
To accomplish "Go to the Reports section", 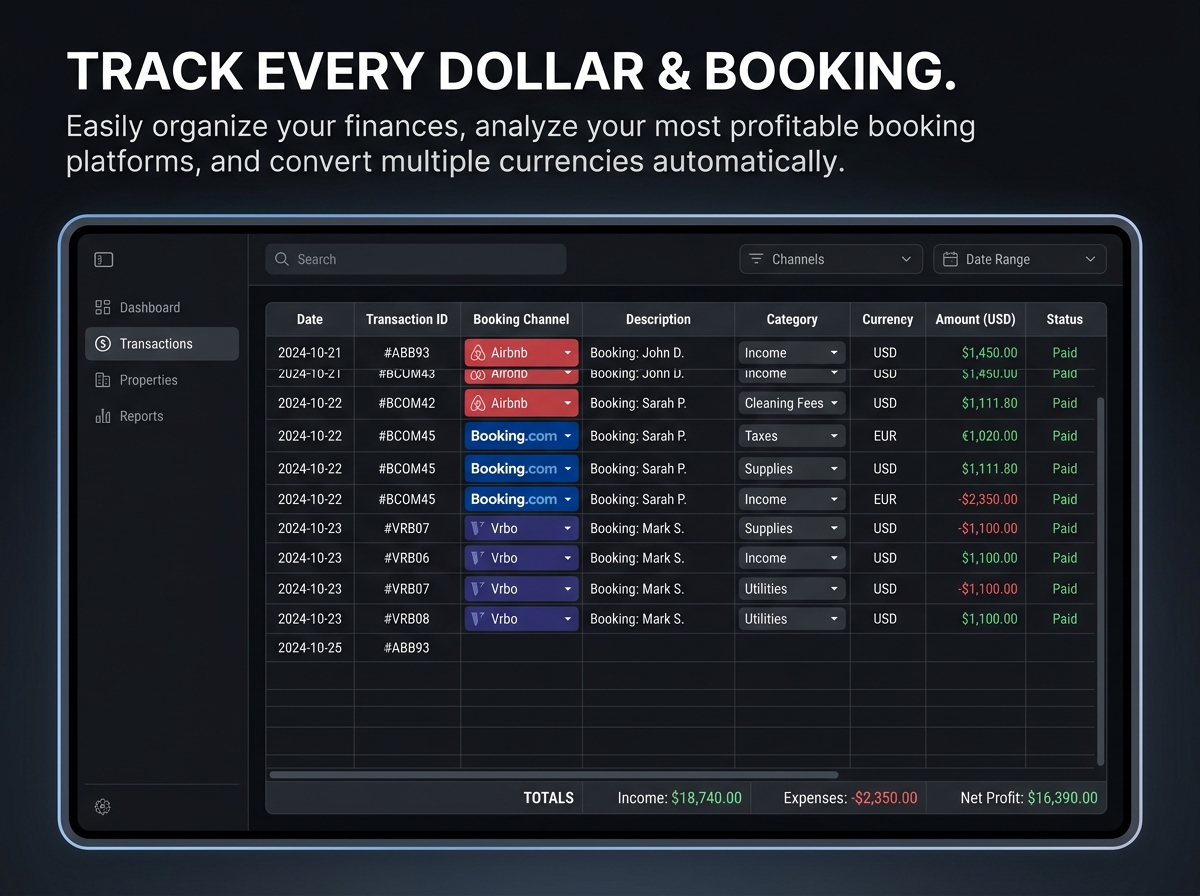I will tap(141, 416).
